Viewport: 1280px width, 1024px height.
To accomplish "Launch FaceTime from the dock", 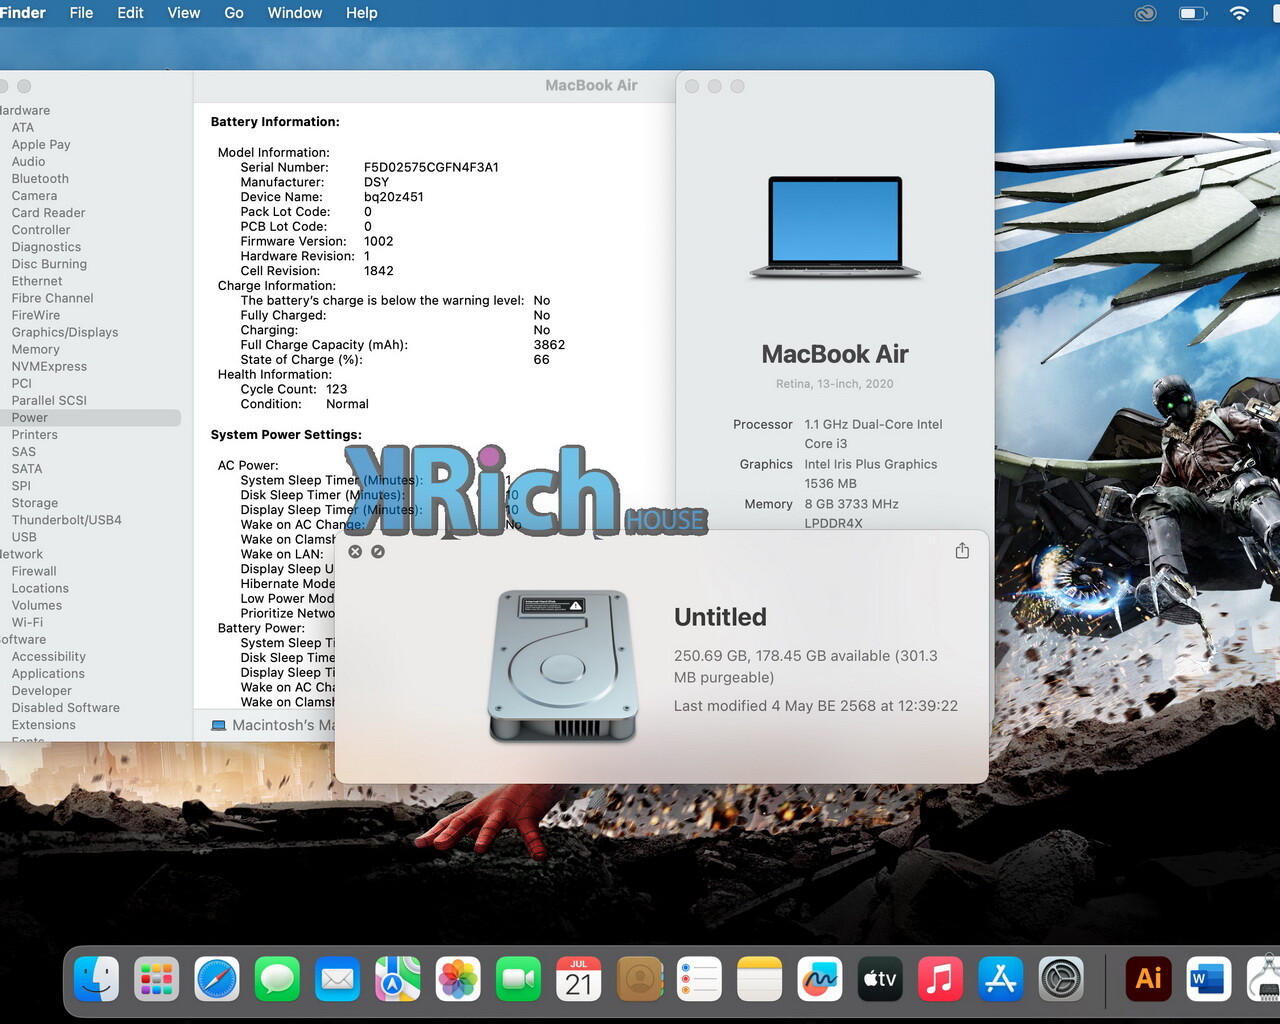I will [518, 979].
